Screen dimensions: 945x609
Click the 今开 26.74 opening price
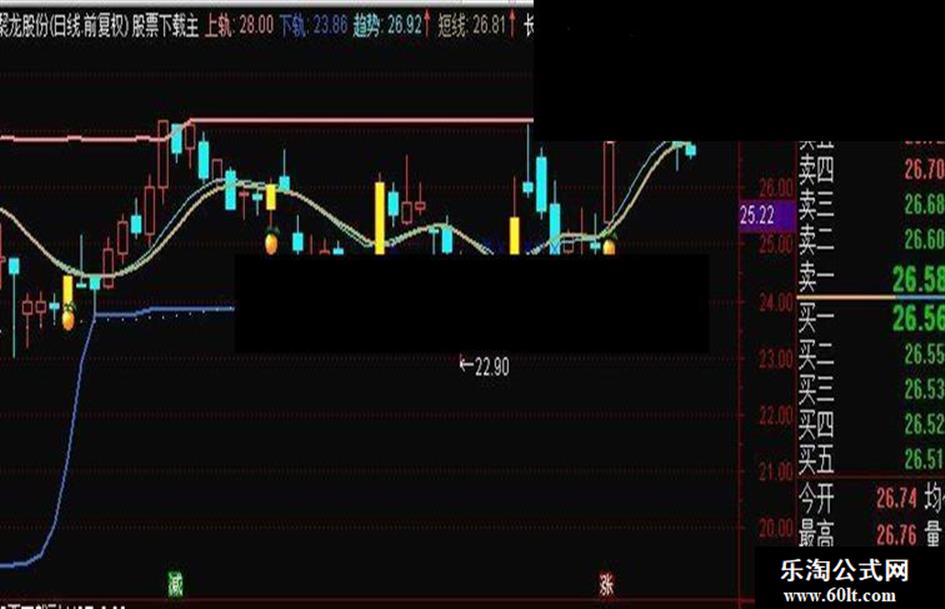(858, 499)
